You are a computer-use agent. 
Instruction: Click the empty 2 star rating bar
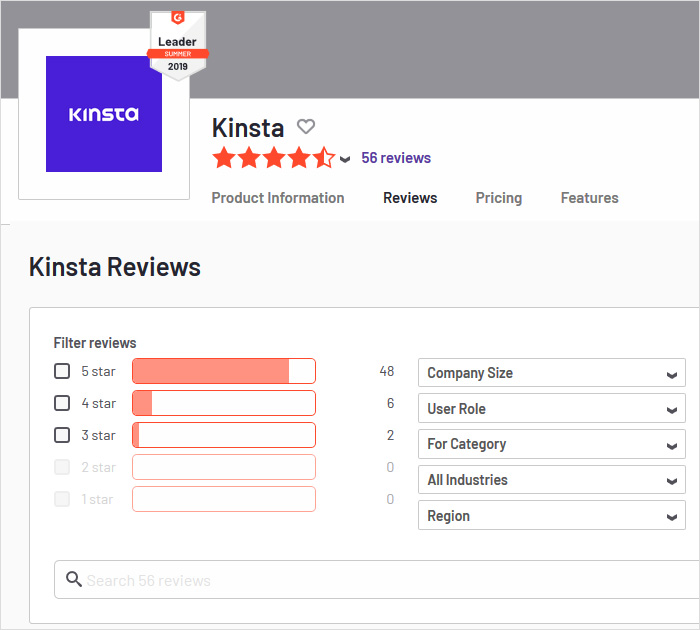coord(224,467)
